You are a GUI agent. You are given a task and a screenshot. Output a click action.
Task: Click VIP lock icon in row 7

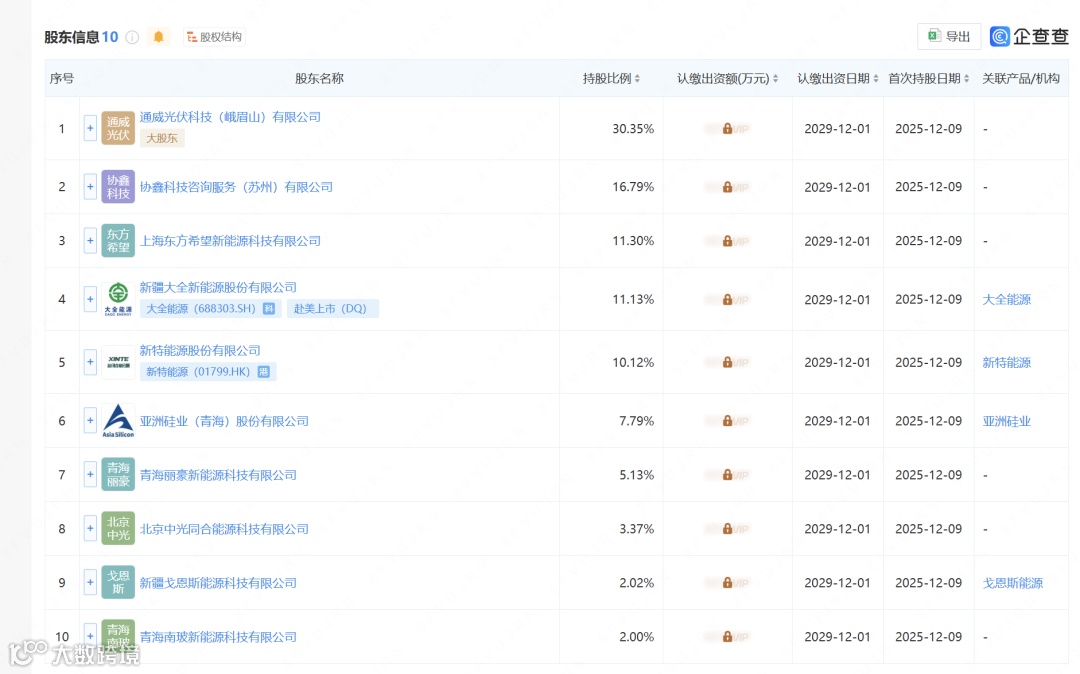click(x=727, y=475)
